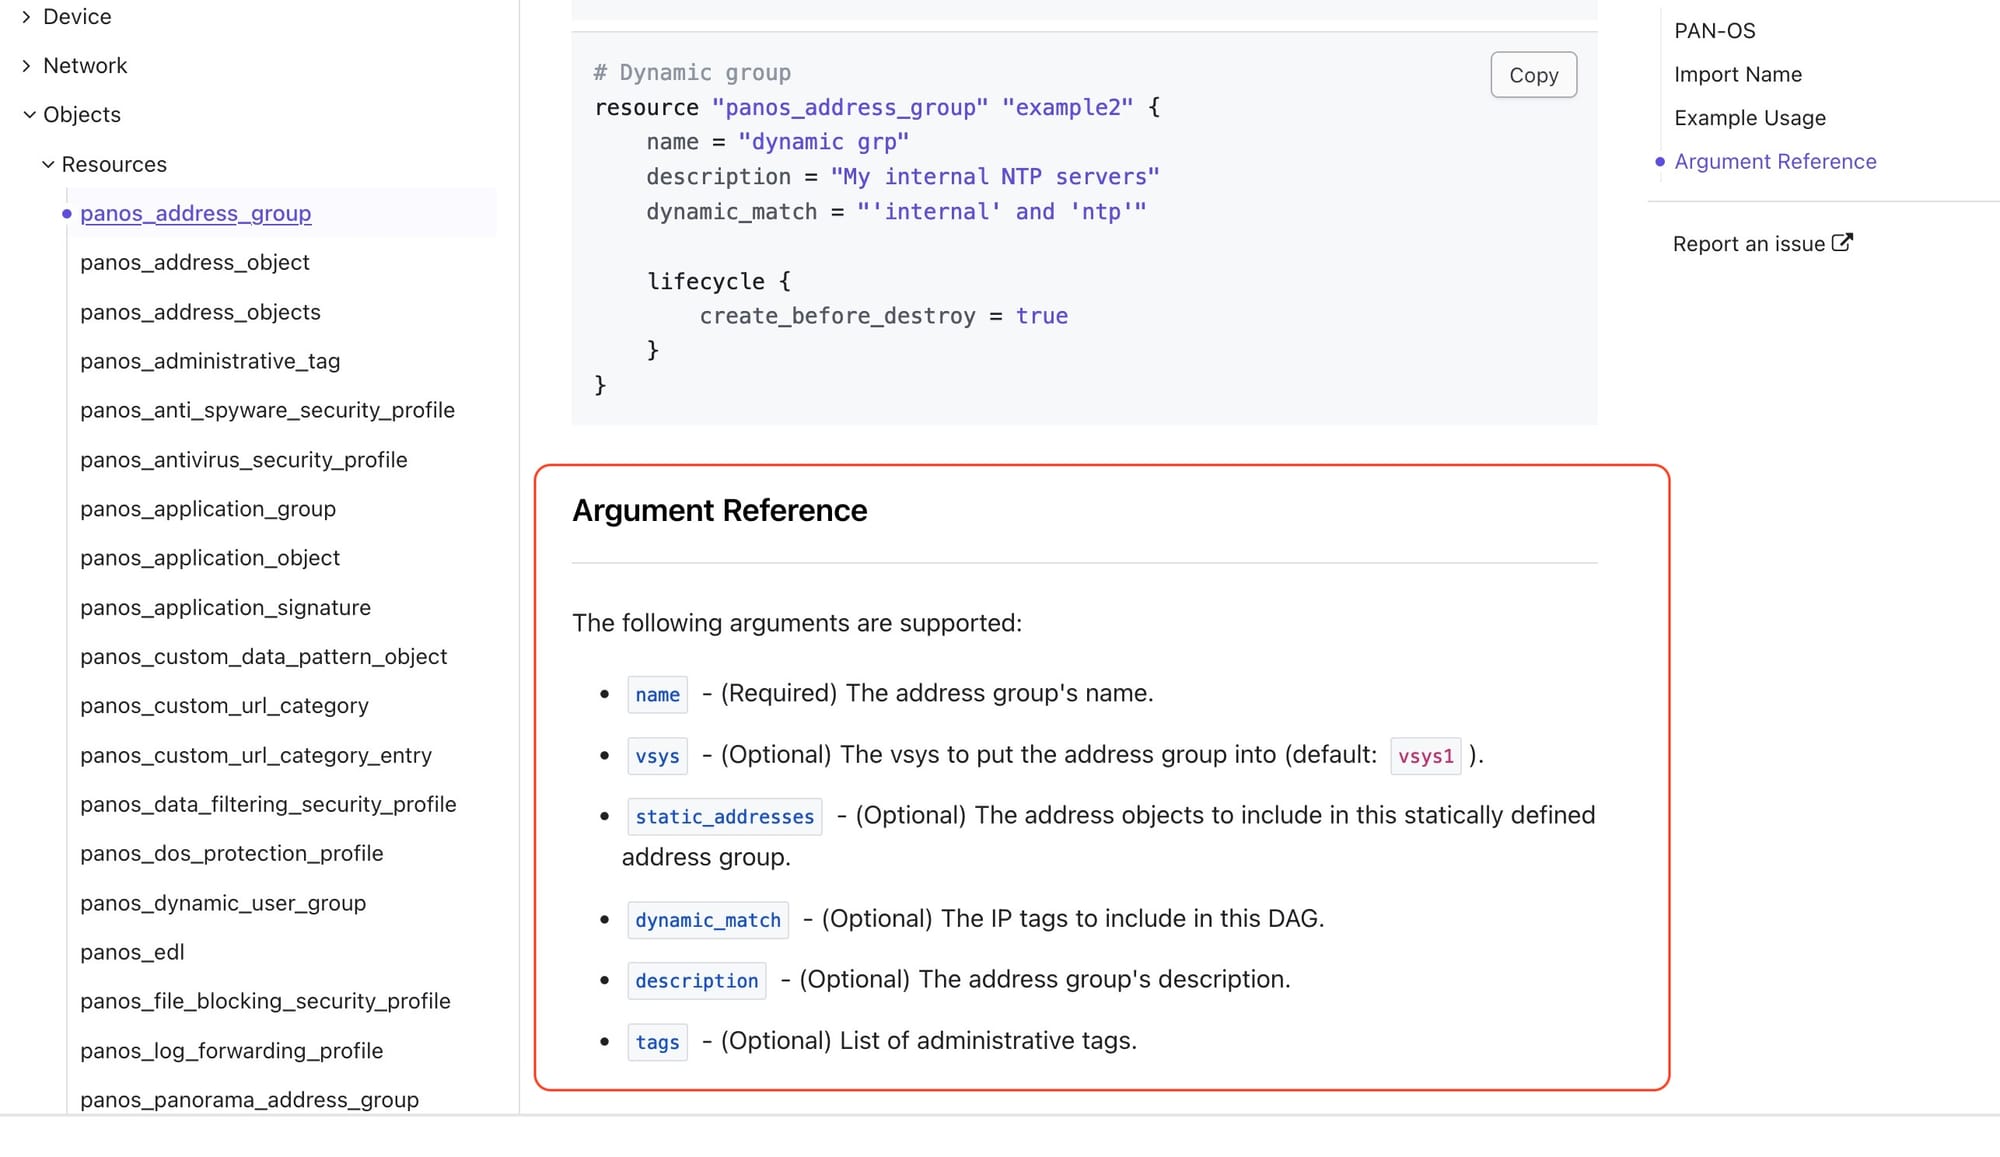Click the panos_edl tree item
Screen dimensions: 2000x1157
[132, 952]
